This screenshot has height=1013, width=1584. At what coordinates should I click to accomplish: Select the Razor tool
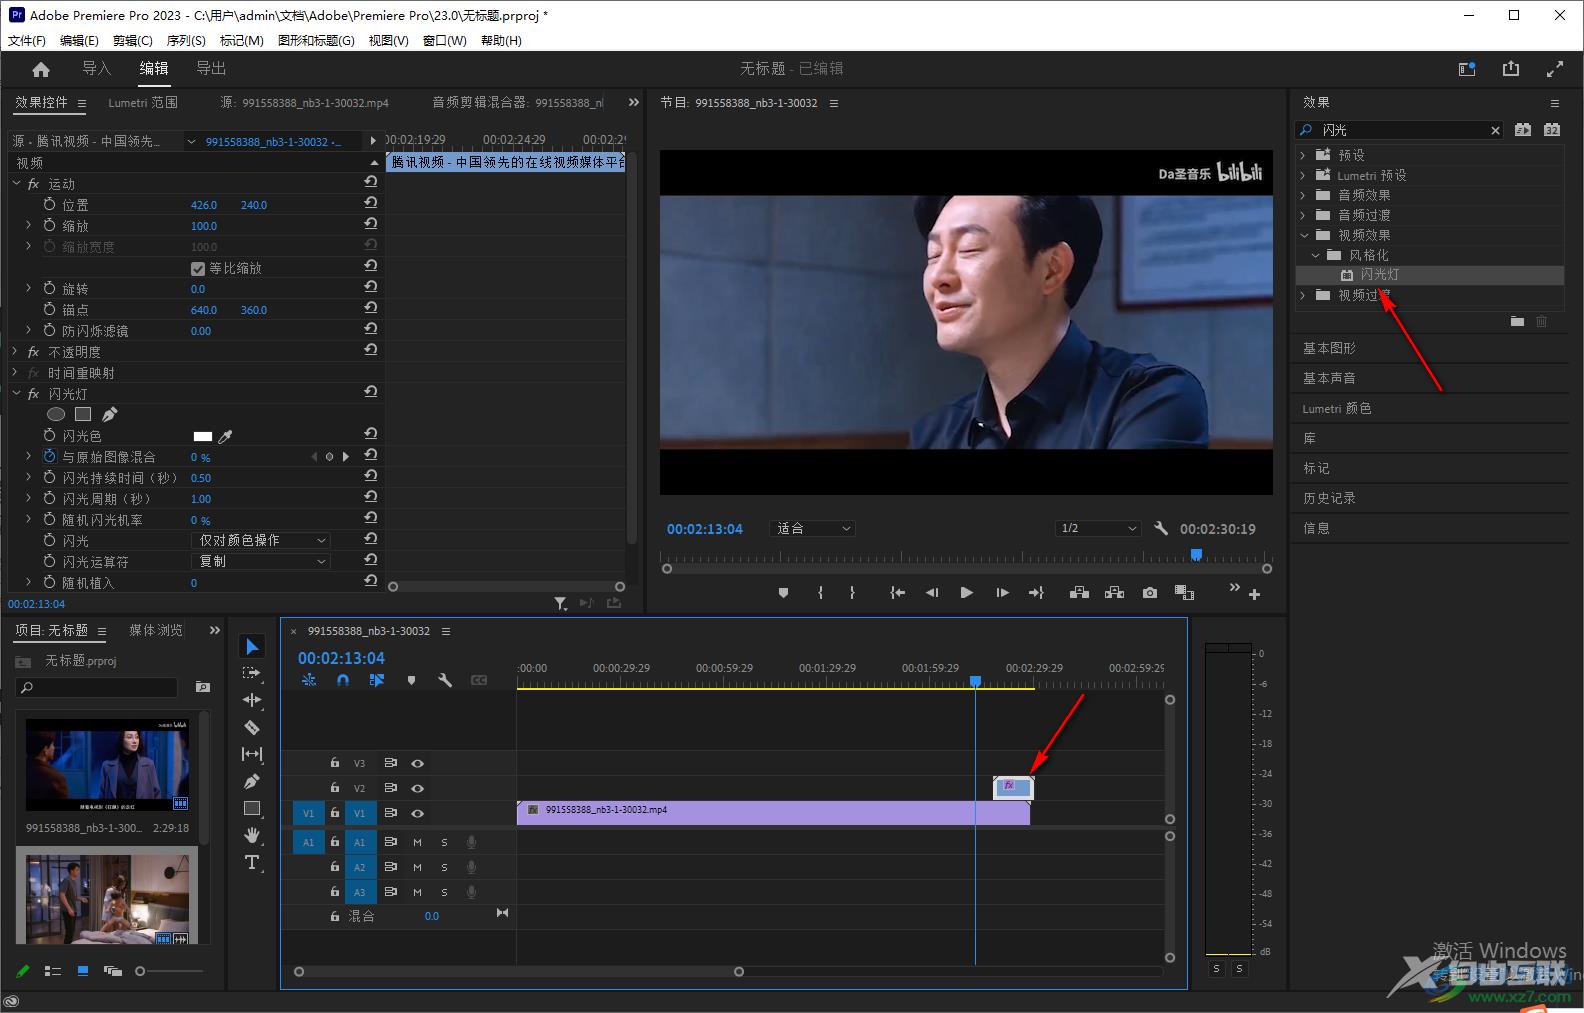(x=252, y=727)
